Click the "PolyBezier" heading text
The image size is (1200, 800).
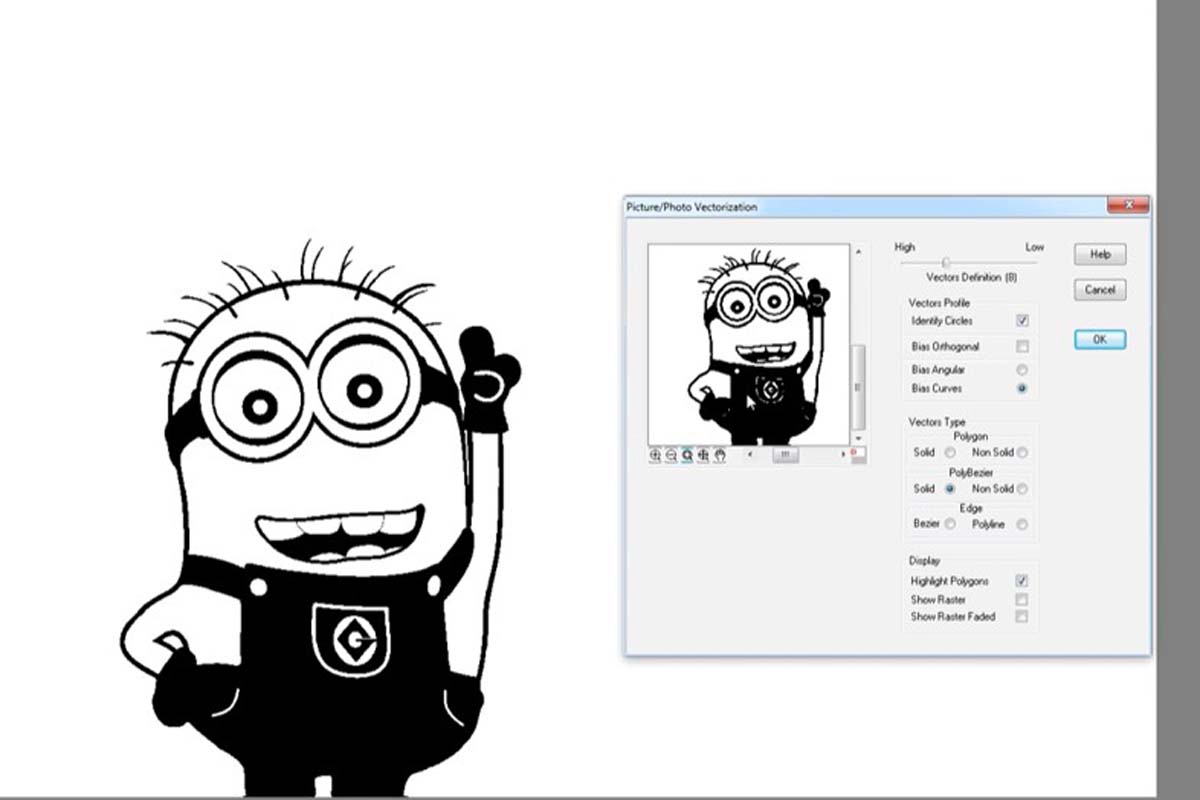pyautogui.click(x=972, y=472)
